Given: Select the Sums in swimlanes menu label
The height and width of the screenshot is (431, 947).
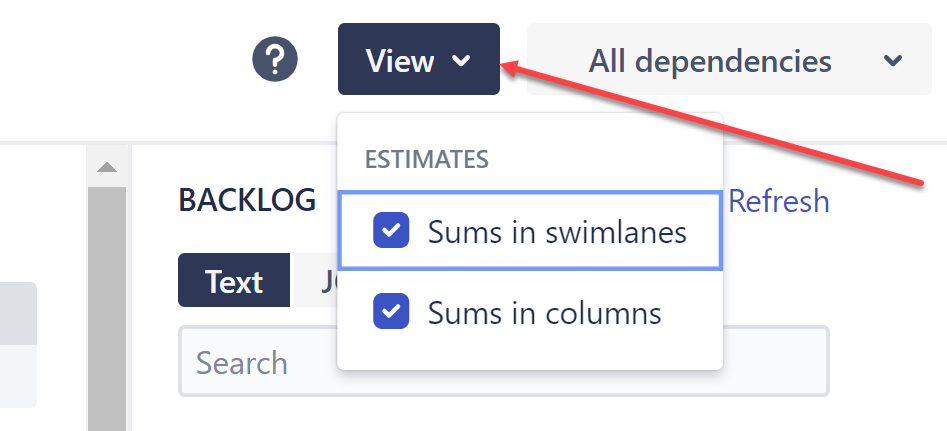Looking at the screenshot, I should [x=557, y=232].
